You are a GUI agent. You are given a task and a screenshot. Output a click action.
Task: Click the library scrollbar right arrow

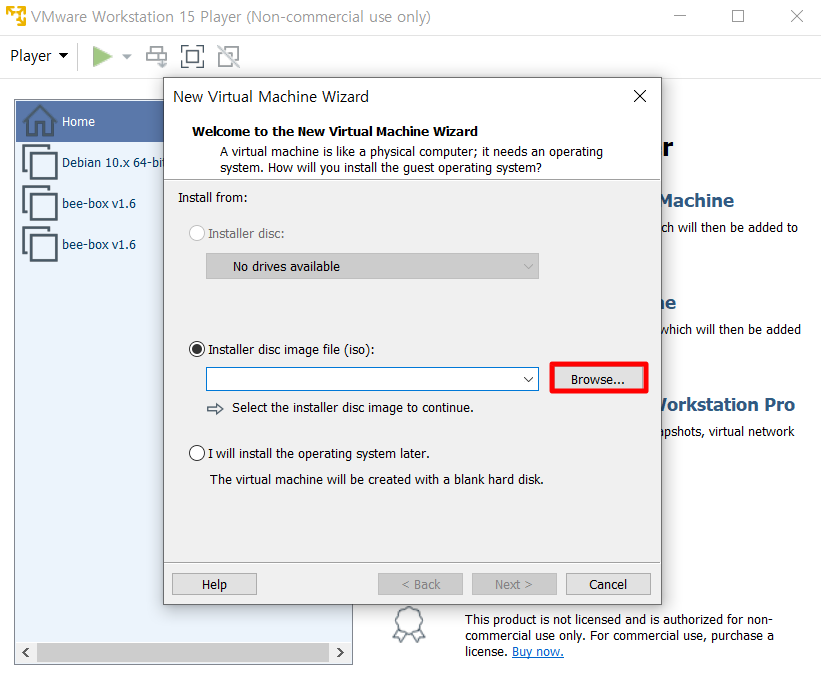point(340,653)
